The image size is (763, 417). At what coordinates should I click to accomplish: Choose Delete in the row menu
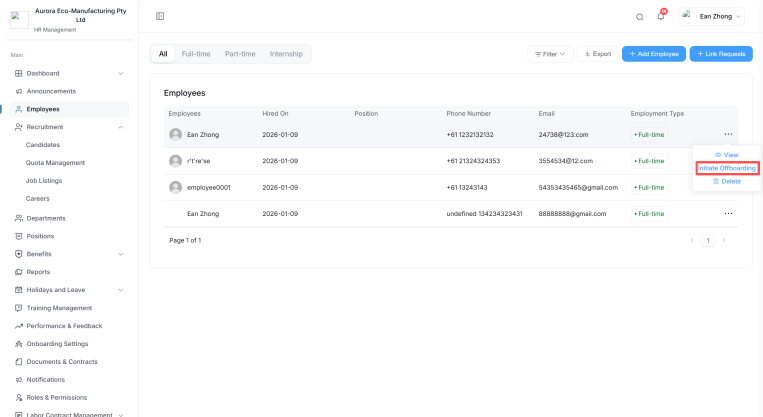727,181
